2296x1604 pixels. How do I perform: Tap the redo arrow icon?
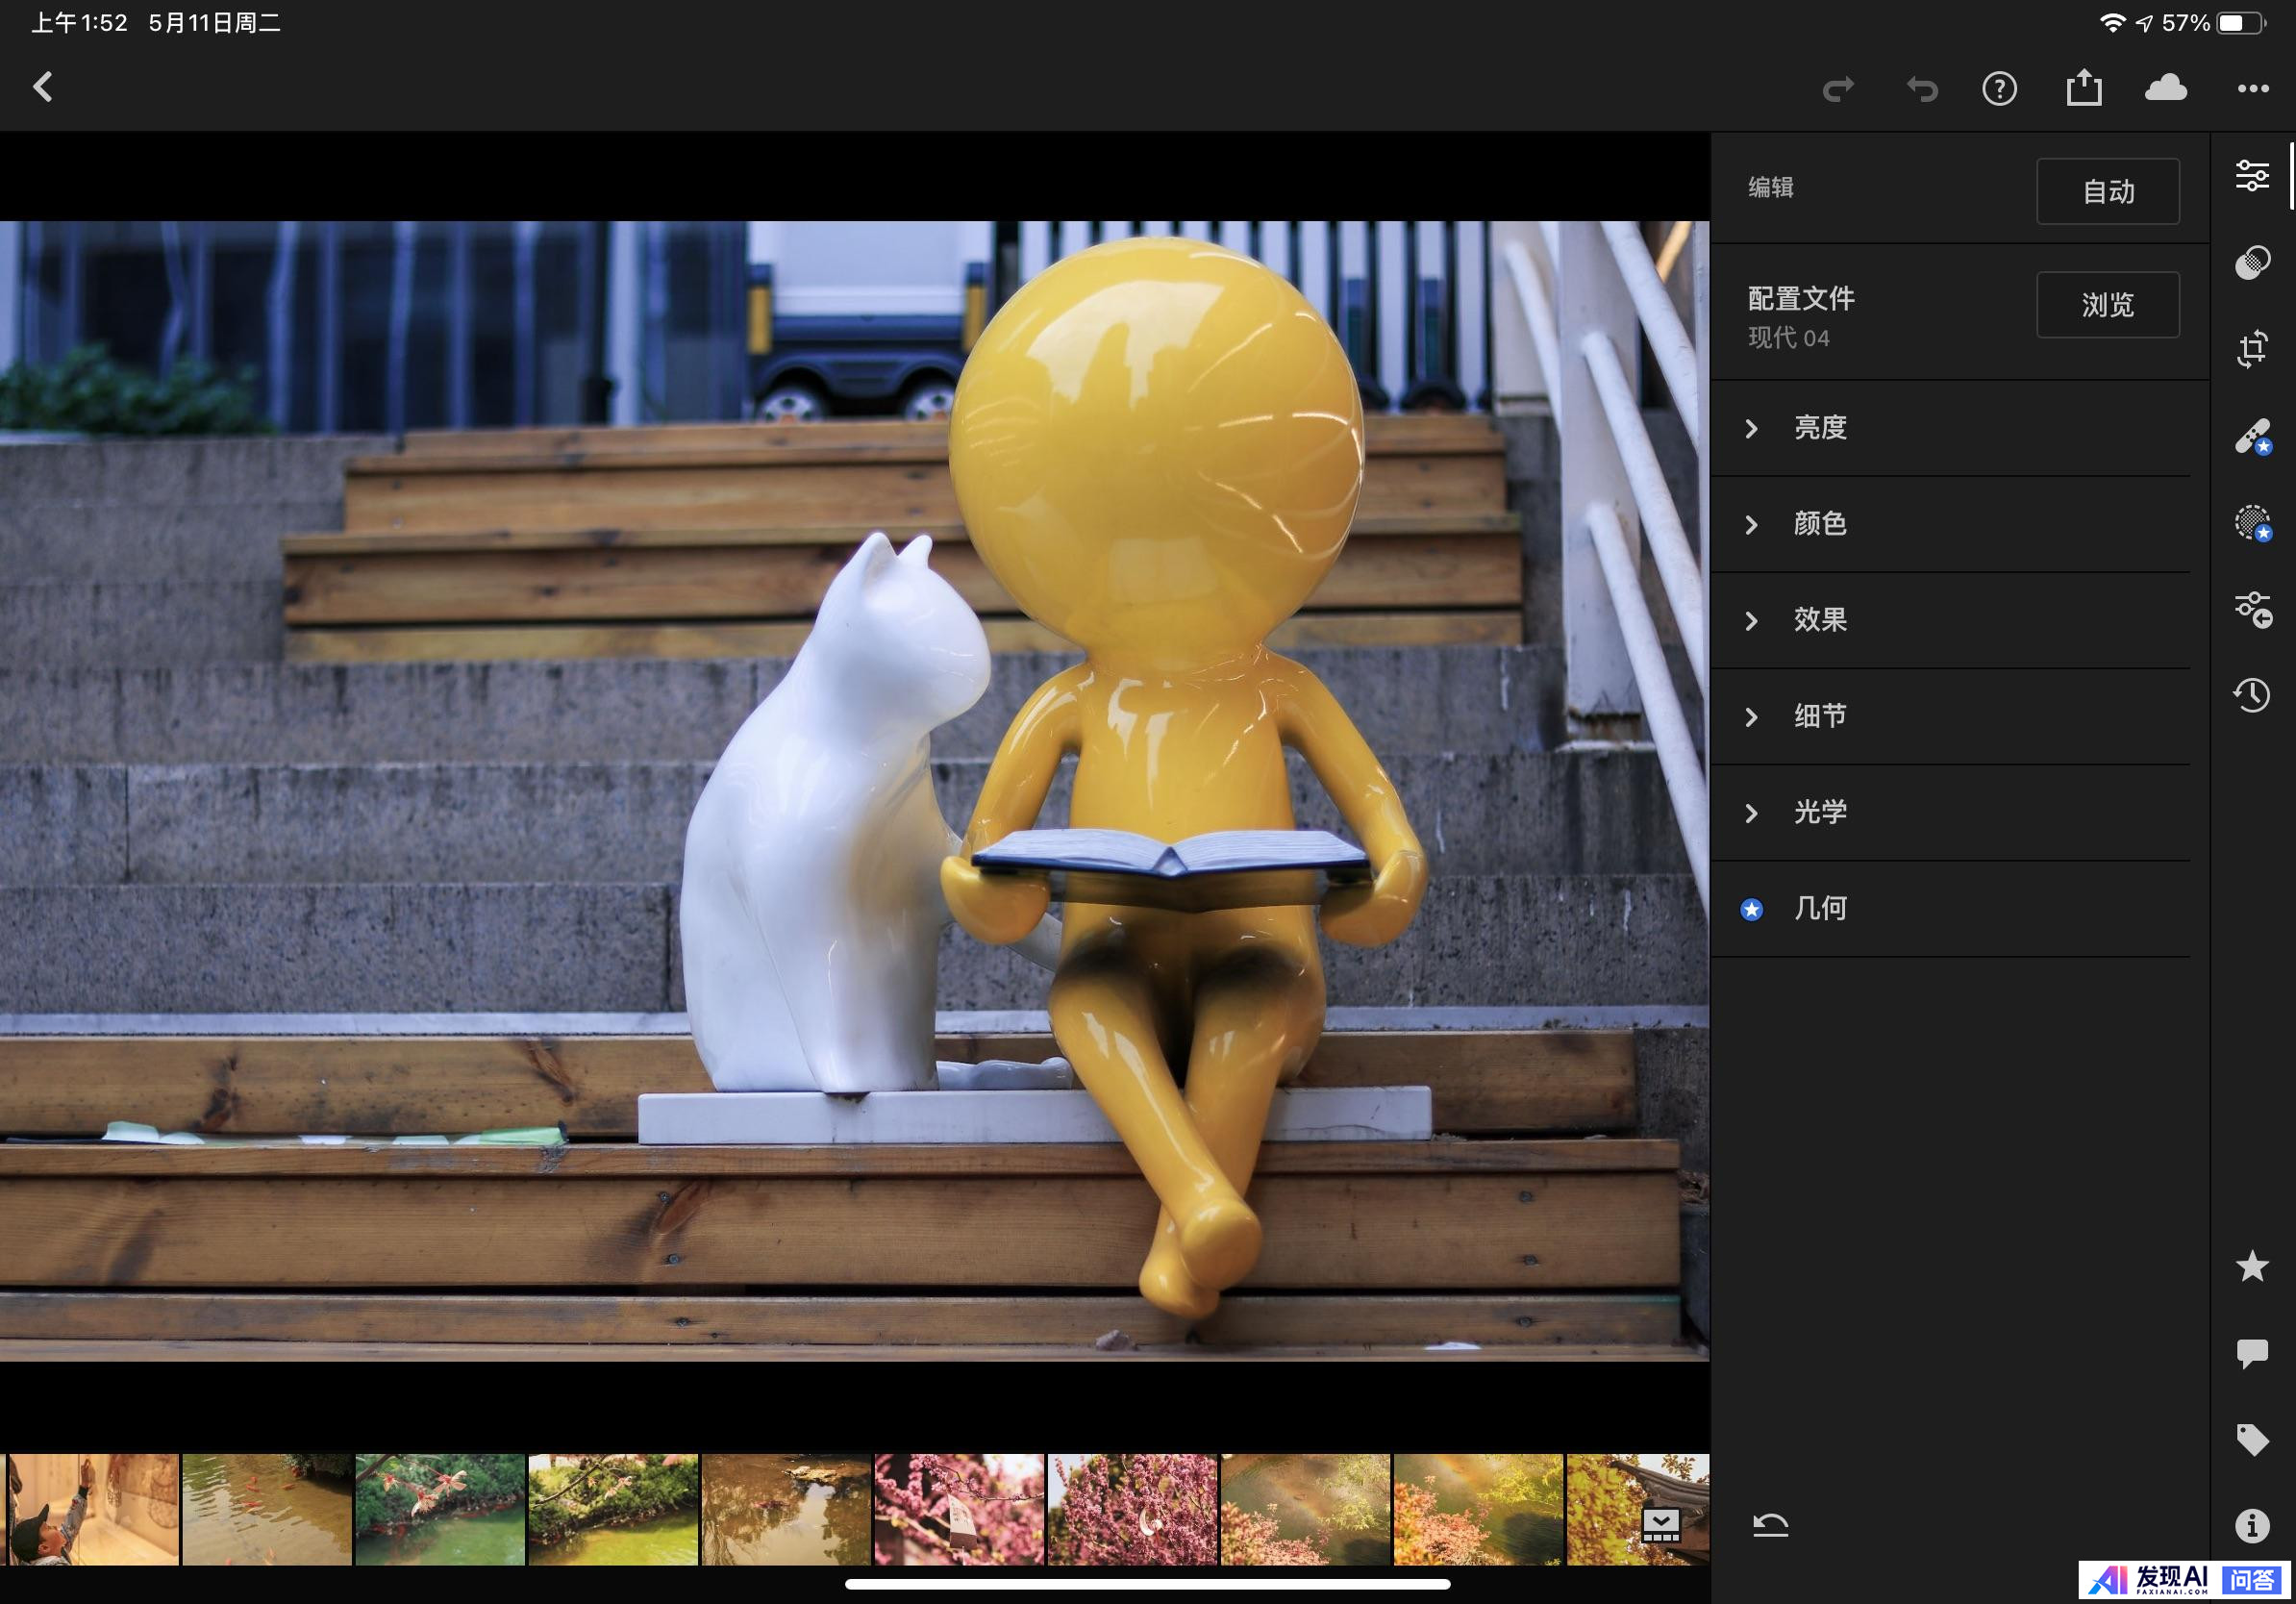click(x=1838, y=89)
